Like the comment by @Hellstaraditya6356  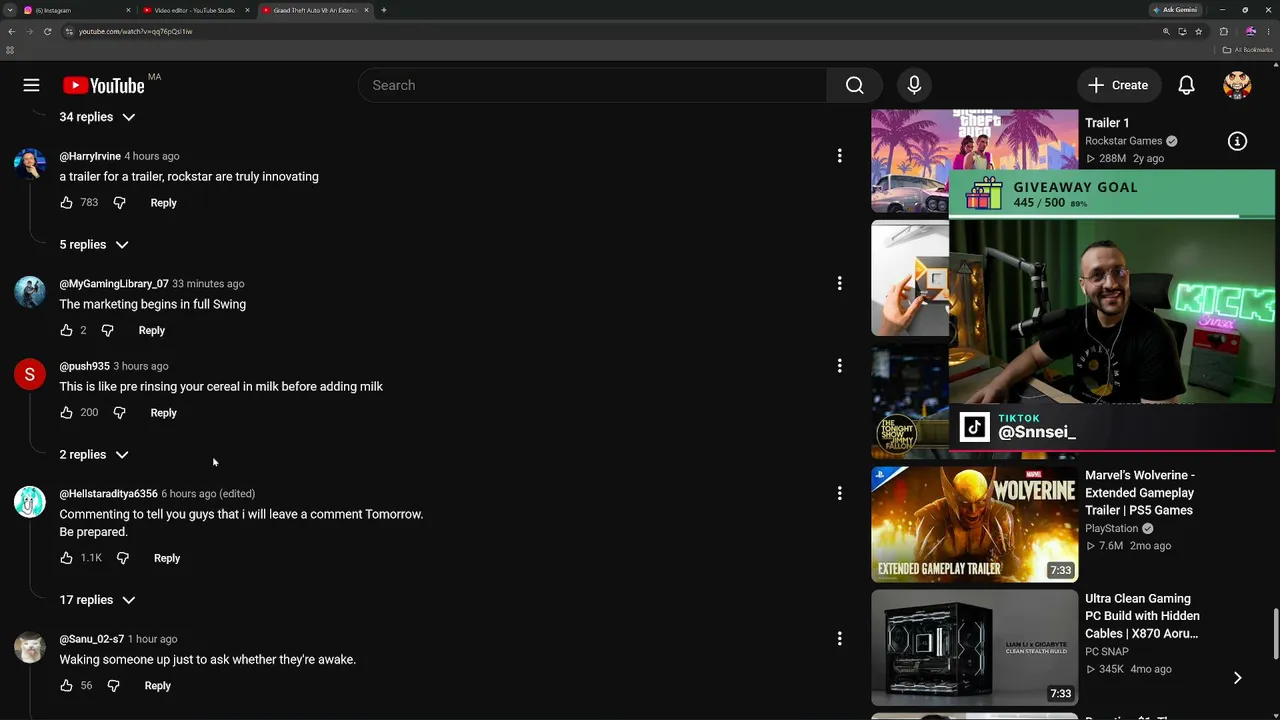pyautogui.click(x=66, y=558)
